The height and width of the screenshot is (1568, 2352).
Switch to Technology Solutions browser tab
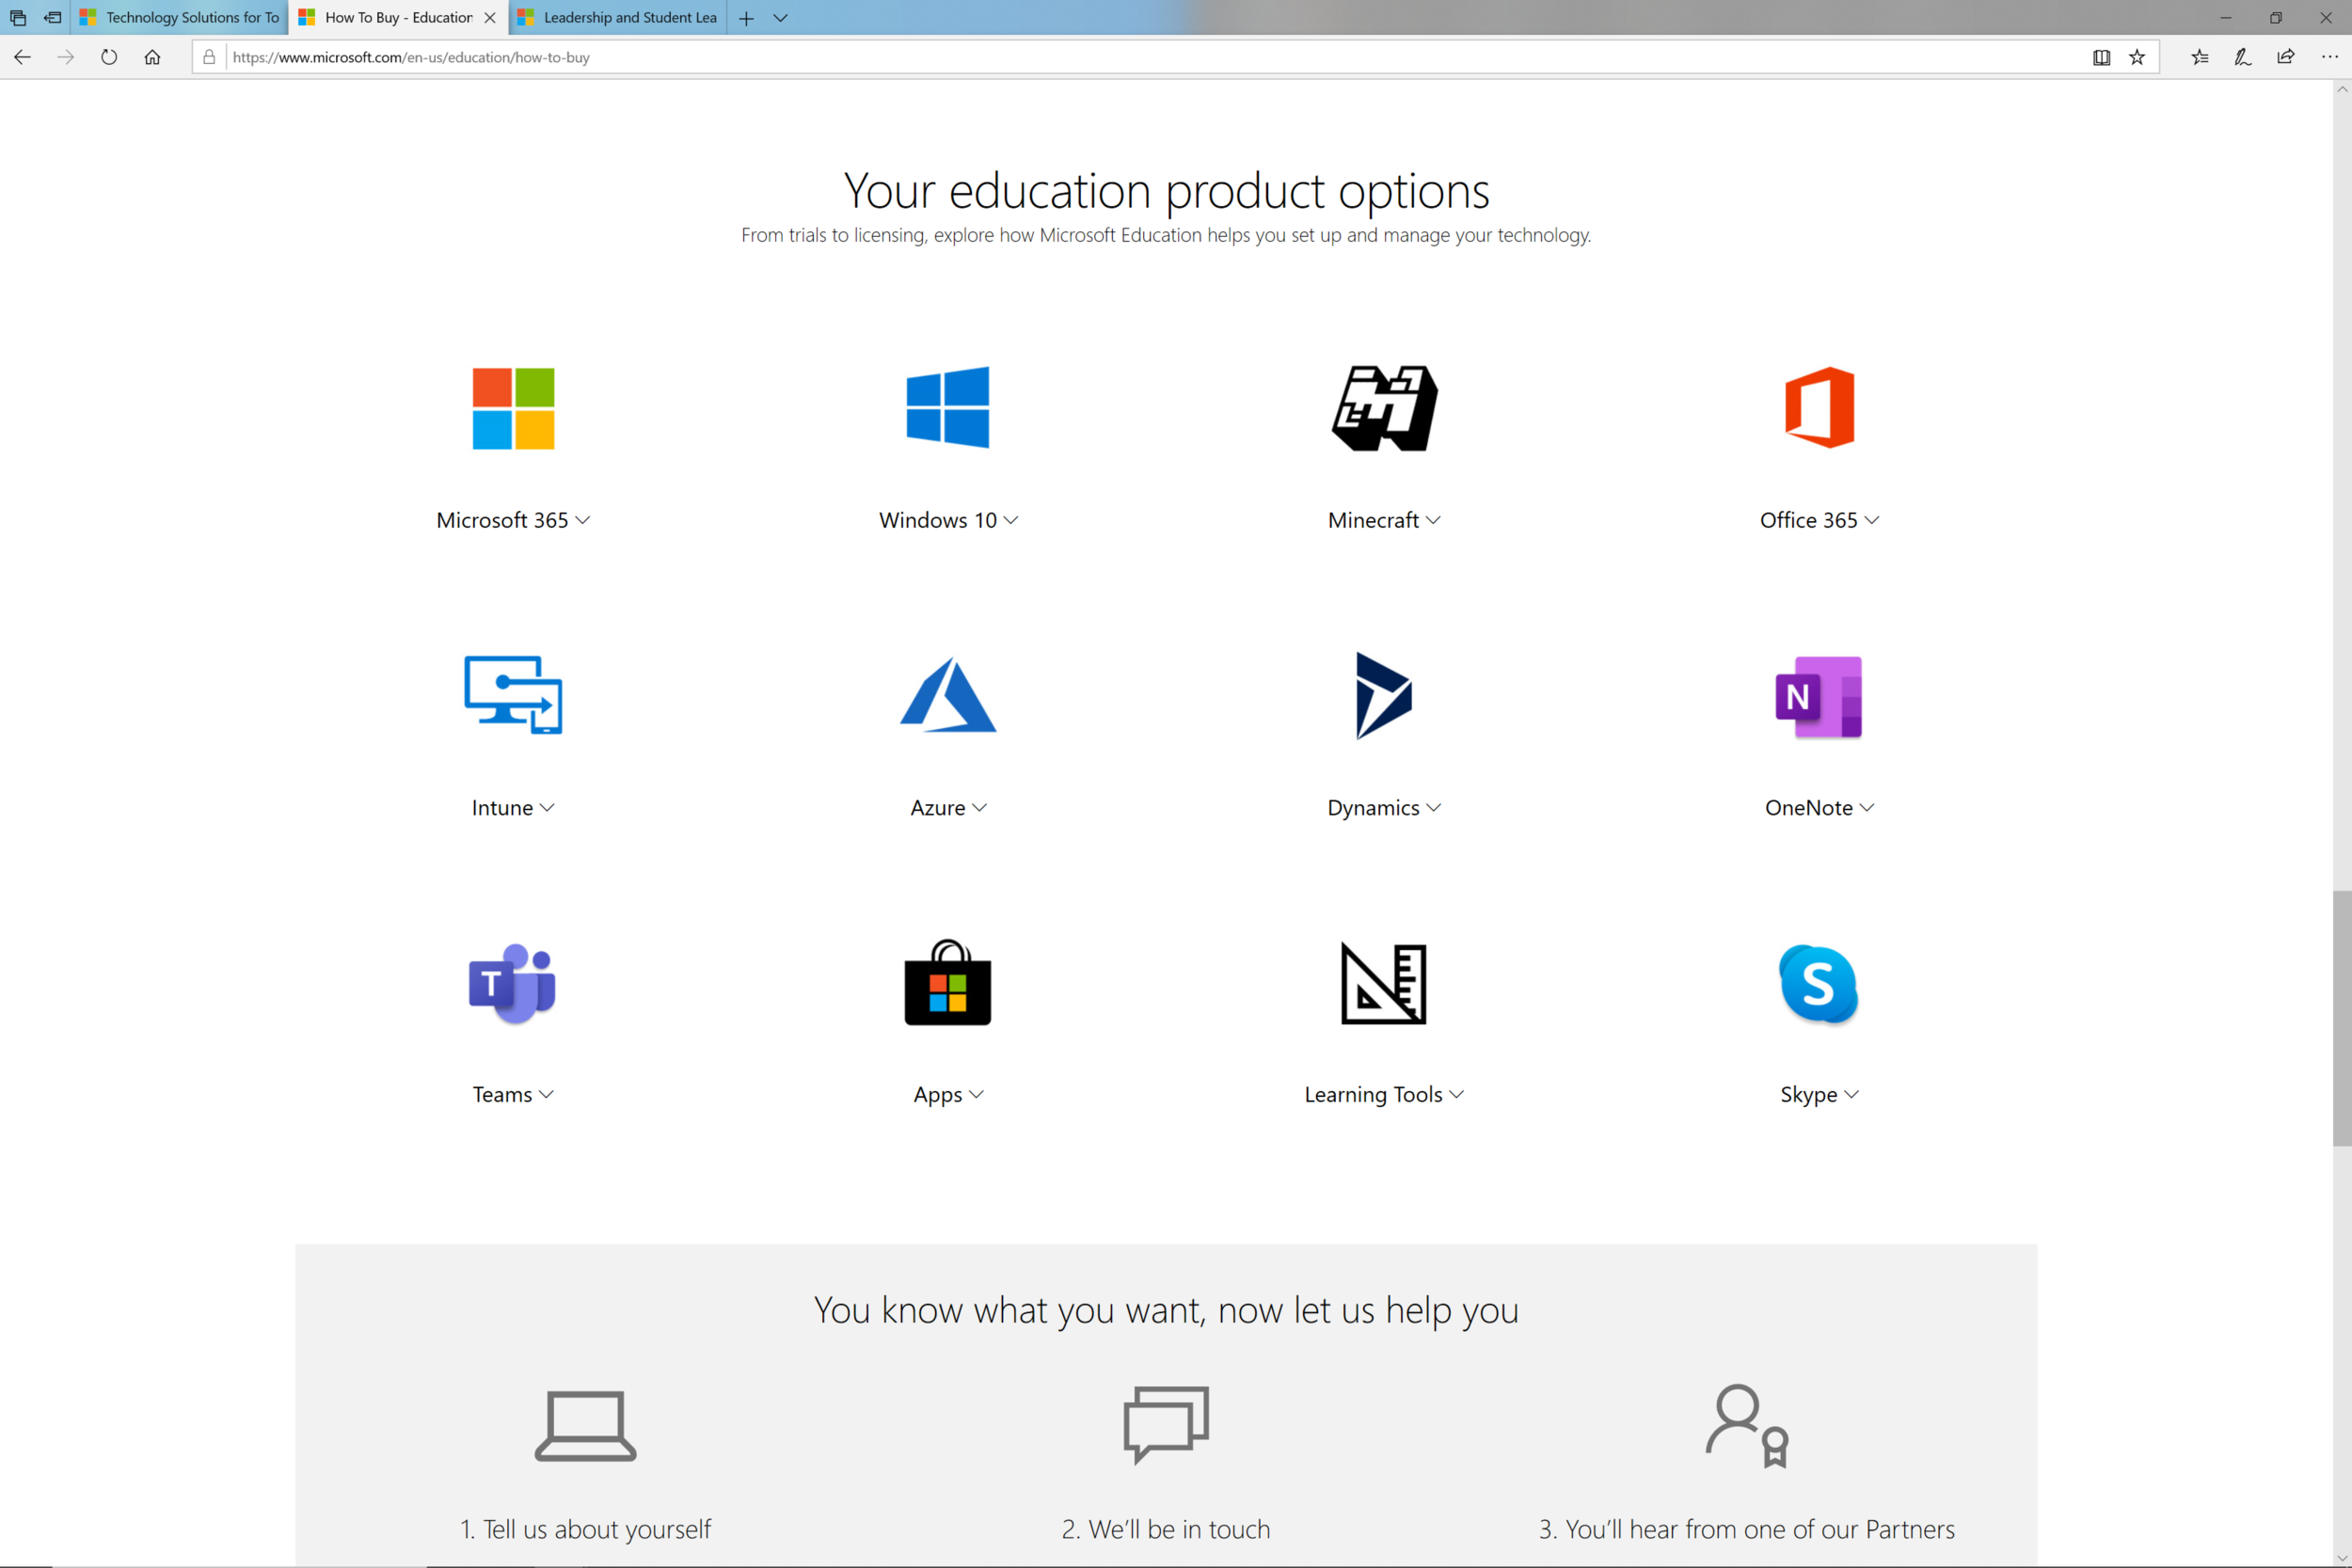point(180,17)
